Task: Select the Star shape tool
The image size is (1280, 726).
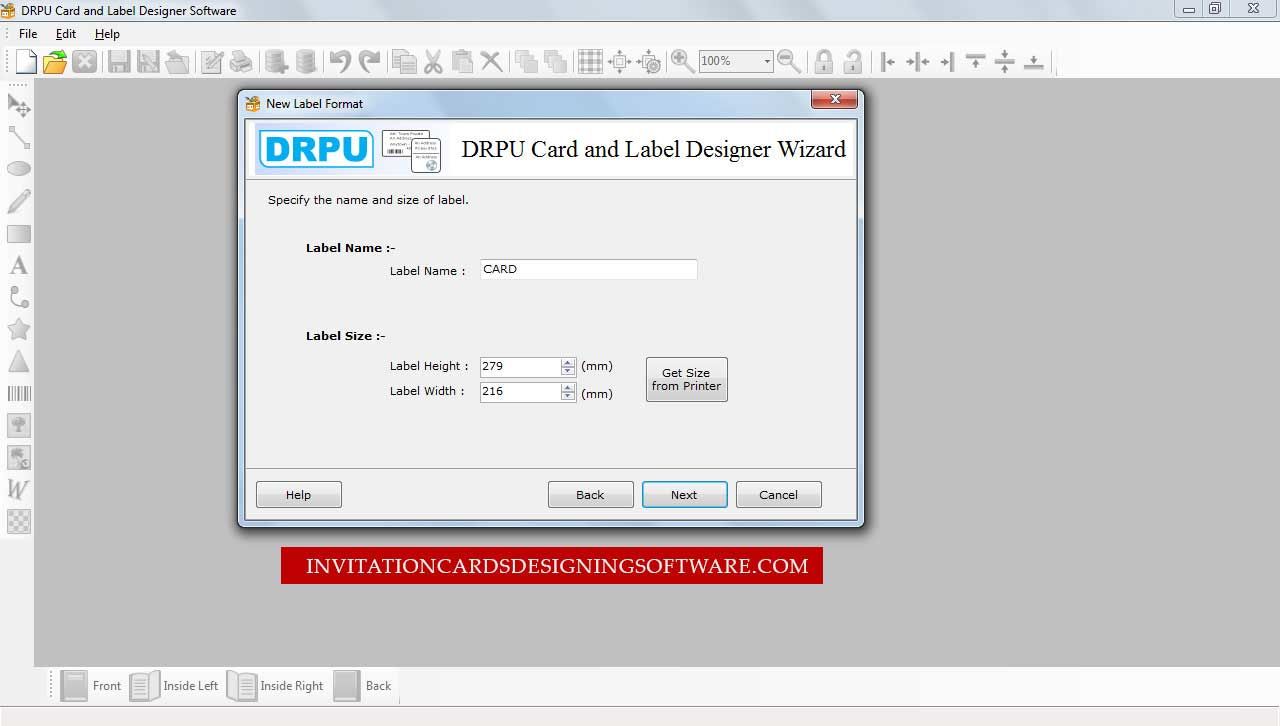Action: pos(19,329)
